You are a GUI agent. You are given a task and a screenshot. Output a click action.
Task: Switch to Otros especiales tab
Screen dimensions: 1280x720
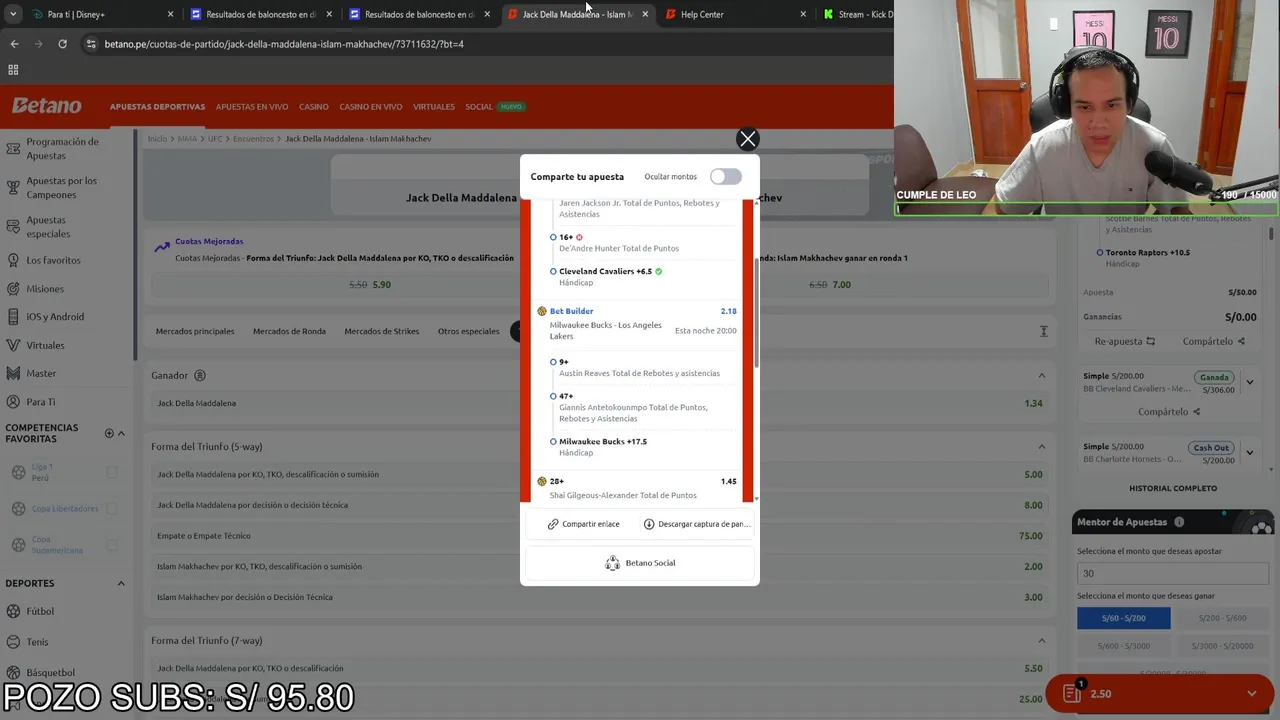click(x=468, y=331)
